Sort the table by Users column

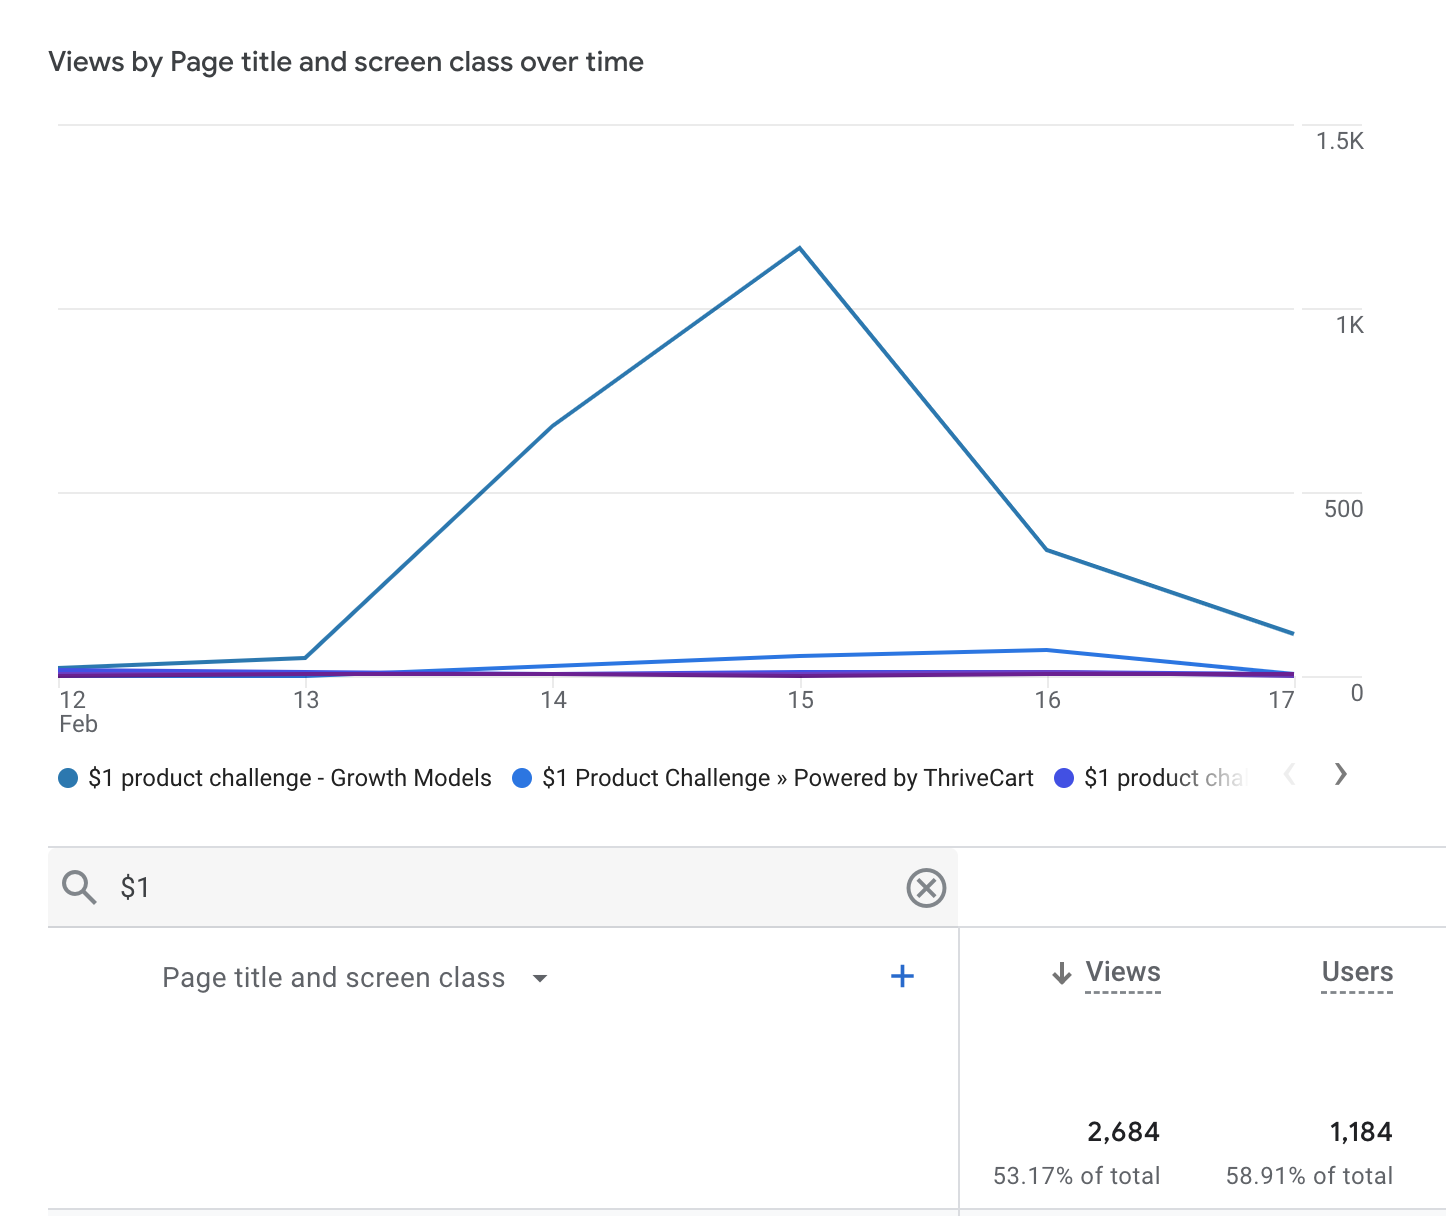click(1357, 972)
